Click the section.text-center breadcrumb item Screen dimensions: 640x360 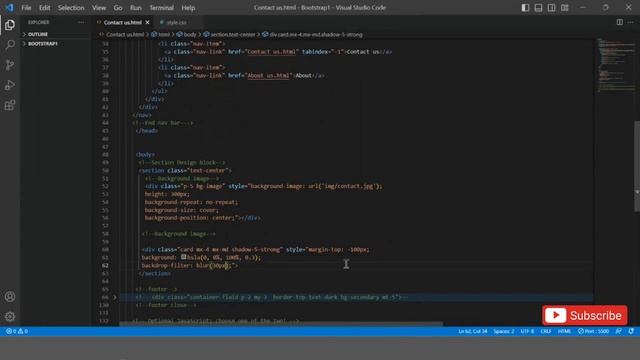coord(229,35)
